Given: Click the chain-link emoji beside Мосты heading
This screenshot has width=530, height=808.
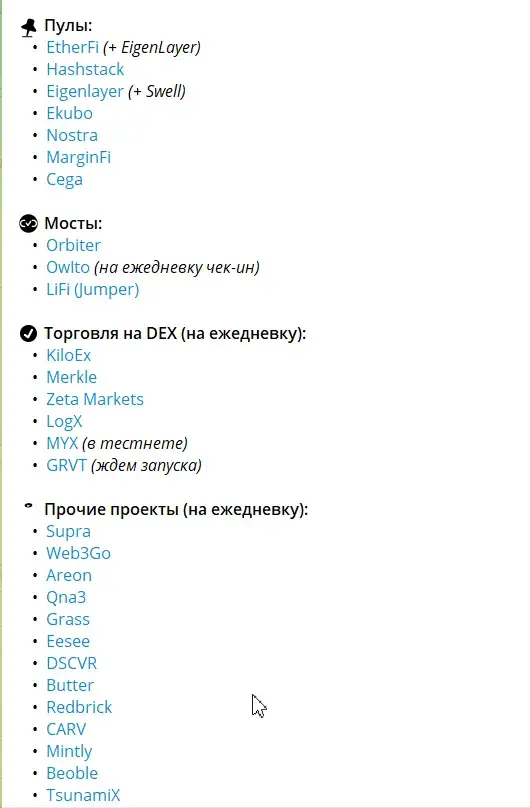Looking at the screenshot, I should tap(28, 224).
